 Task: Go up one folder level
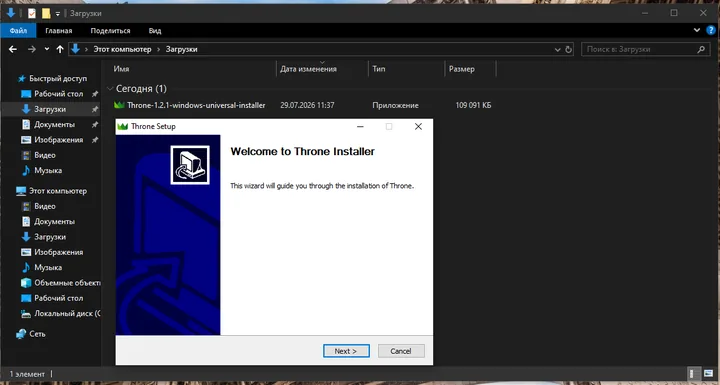[x=60, y=49]
